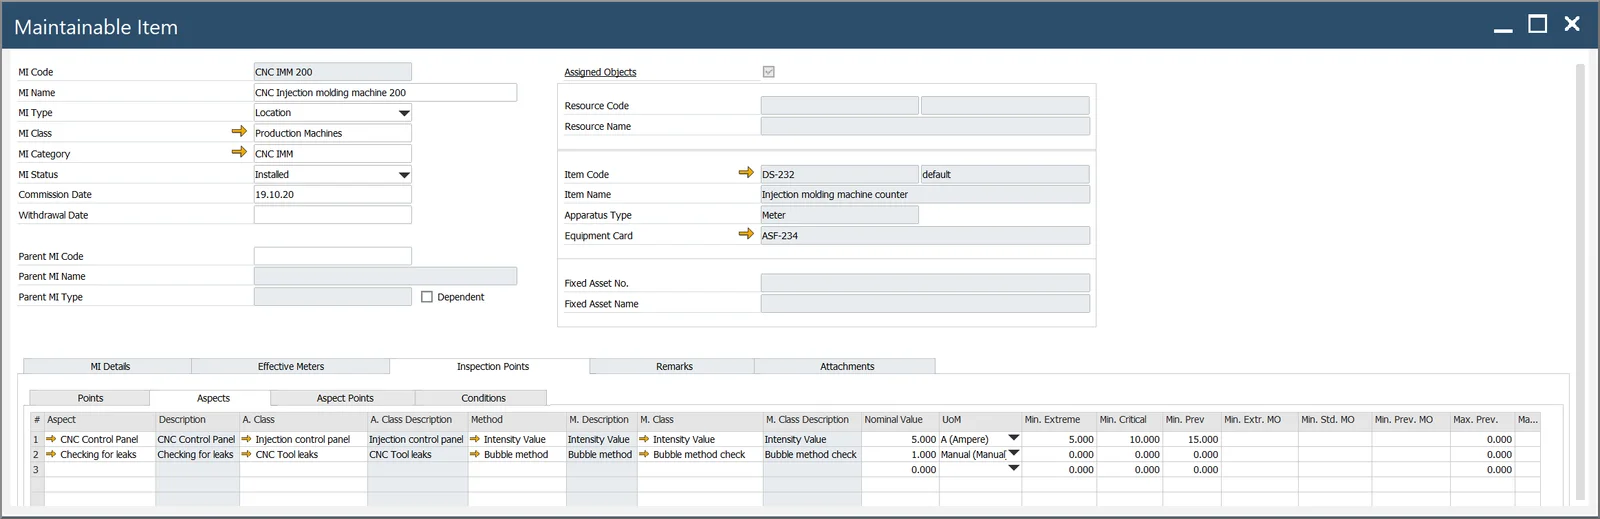This screenshot has height=519, width=1600.
Task: Click the Nominal Value column header
Action: coord(900,420)
